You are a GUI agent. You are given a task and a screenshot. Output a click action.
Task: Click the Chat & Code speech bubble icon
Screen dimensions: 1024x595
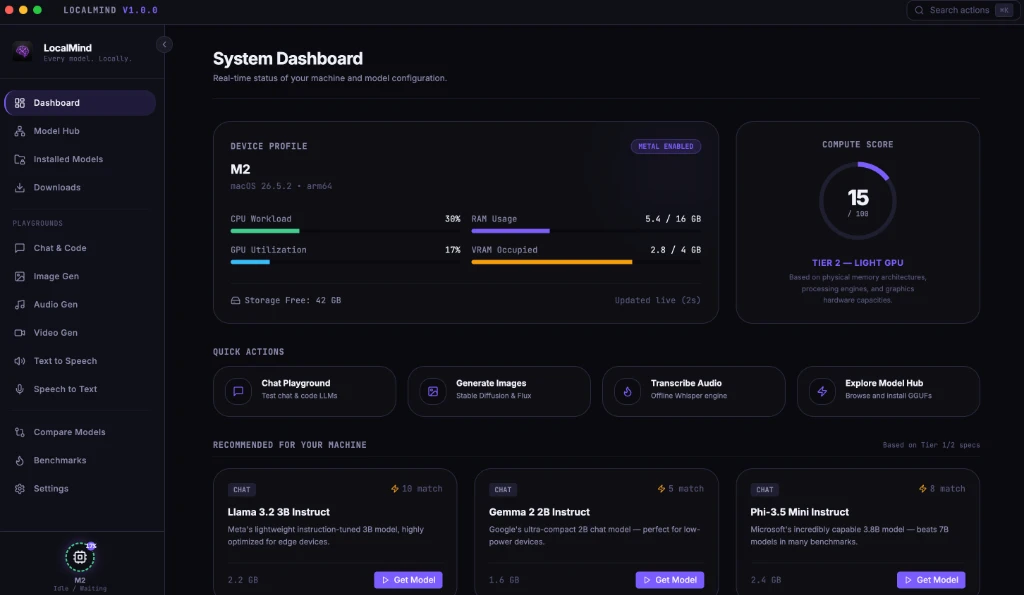click(x=20, y=248)
